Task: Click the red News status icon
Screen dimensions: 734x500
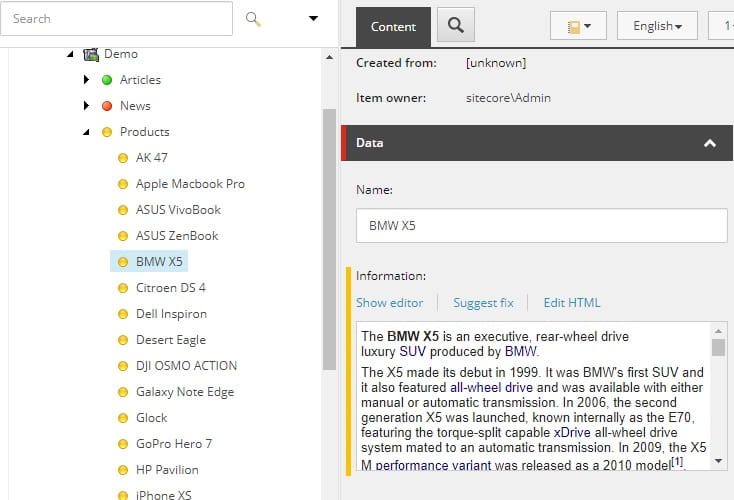Action: coord(107,106)
